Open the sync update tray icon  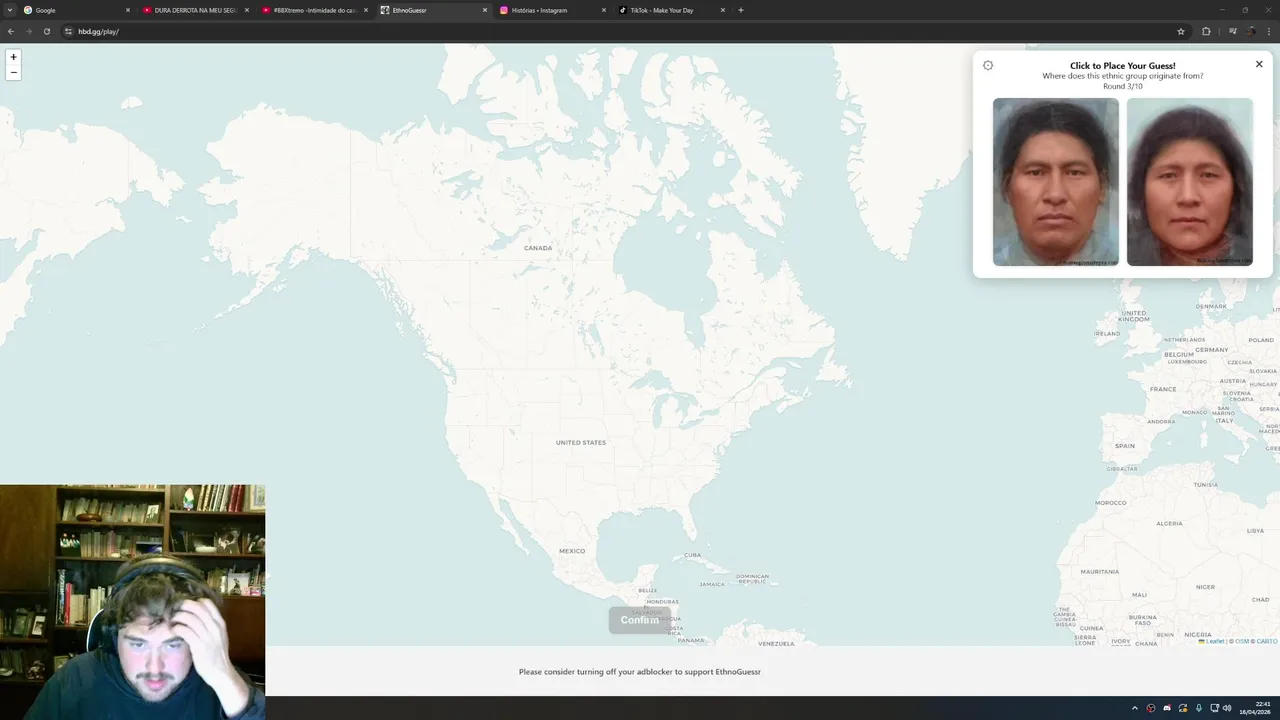1183,708
